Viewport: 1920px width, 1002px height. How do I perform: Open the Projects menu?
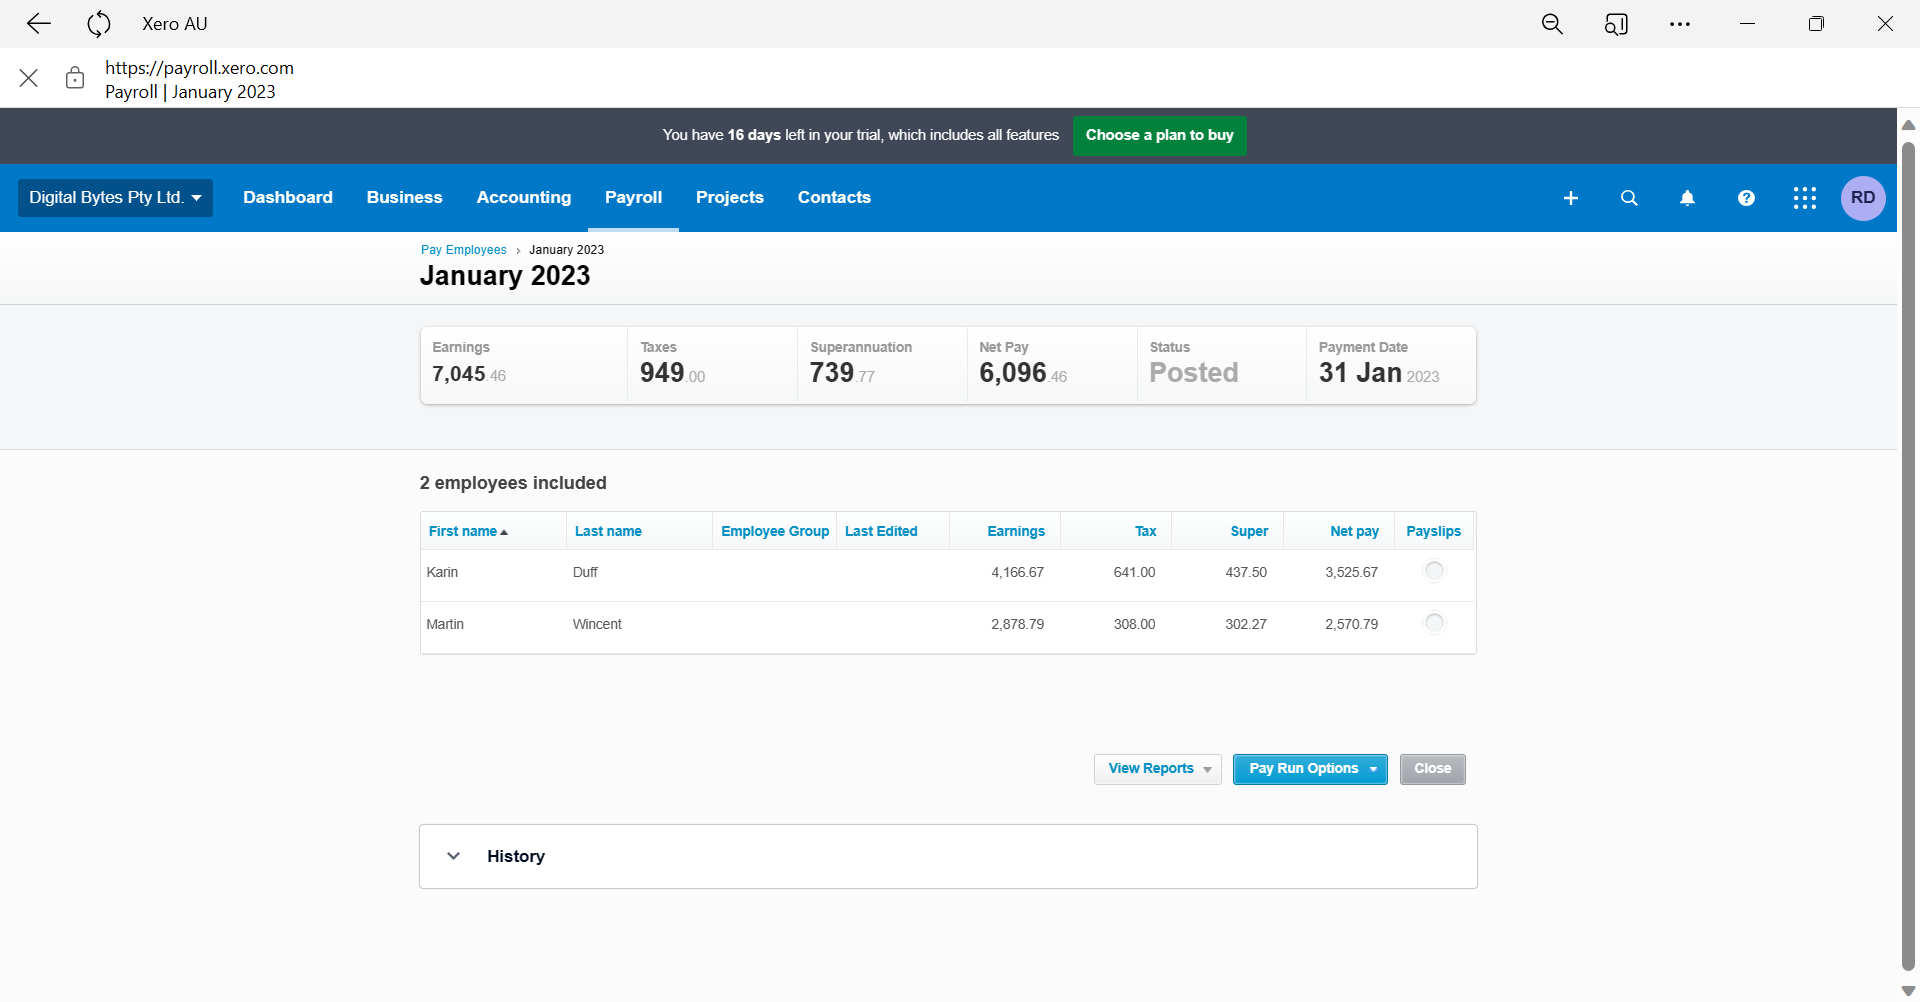click(730, 198)
